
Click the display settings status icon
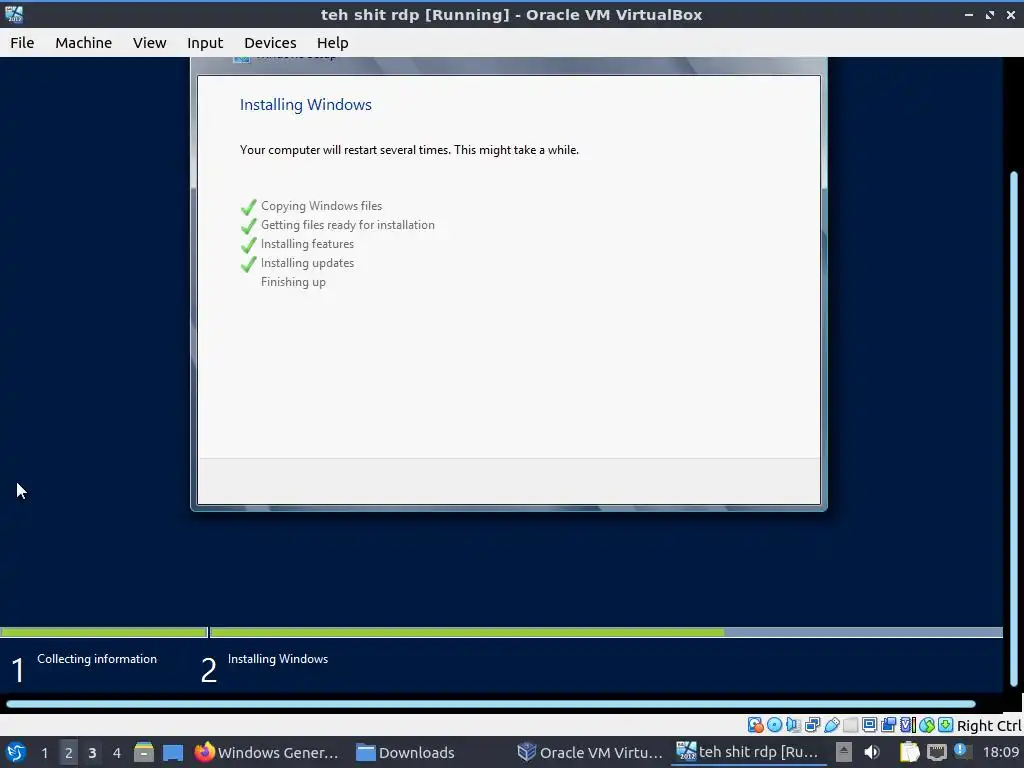tap(869, 725)
